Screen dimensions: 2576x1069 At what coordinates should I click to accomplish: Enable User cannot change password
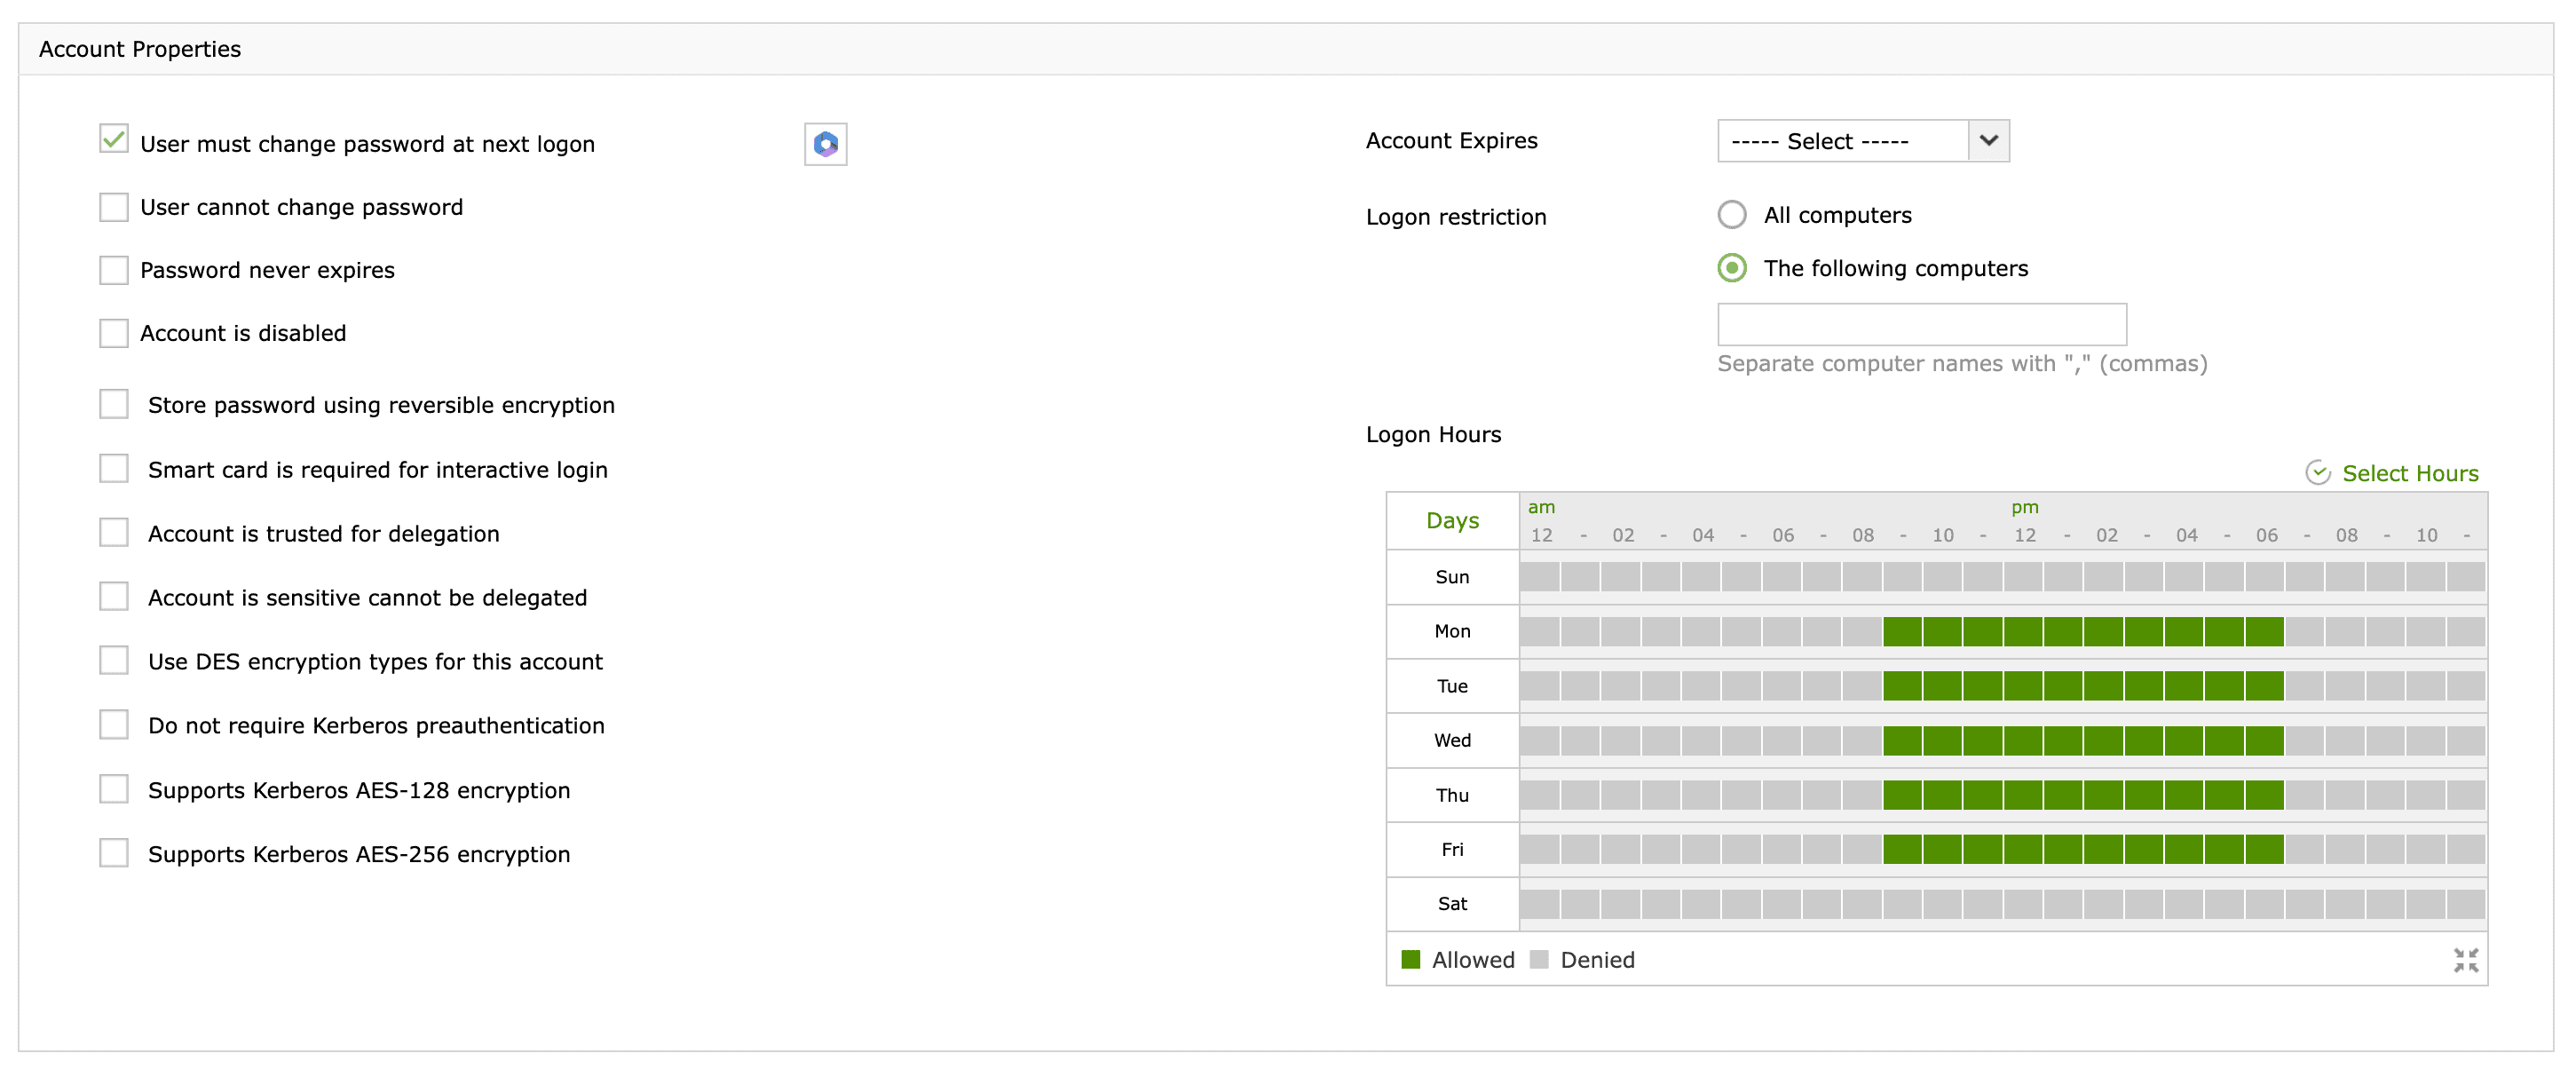pos(114,207)
